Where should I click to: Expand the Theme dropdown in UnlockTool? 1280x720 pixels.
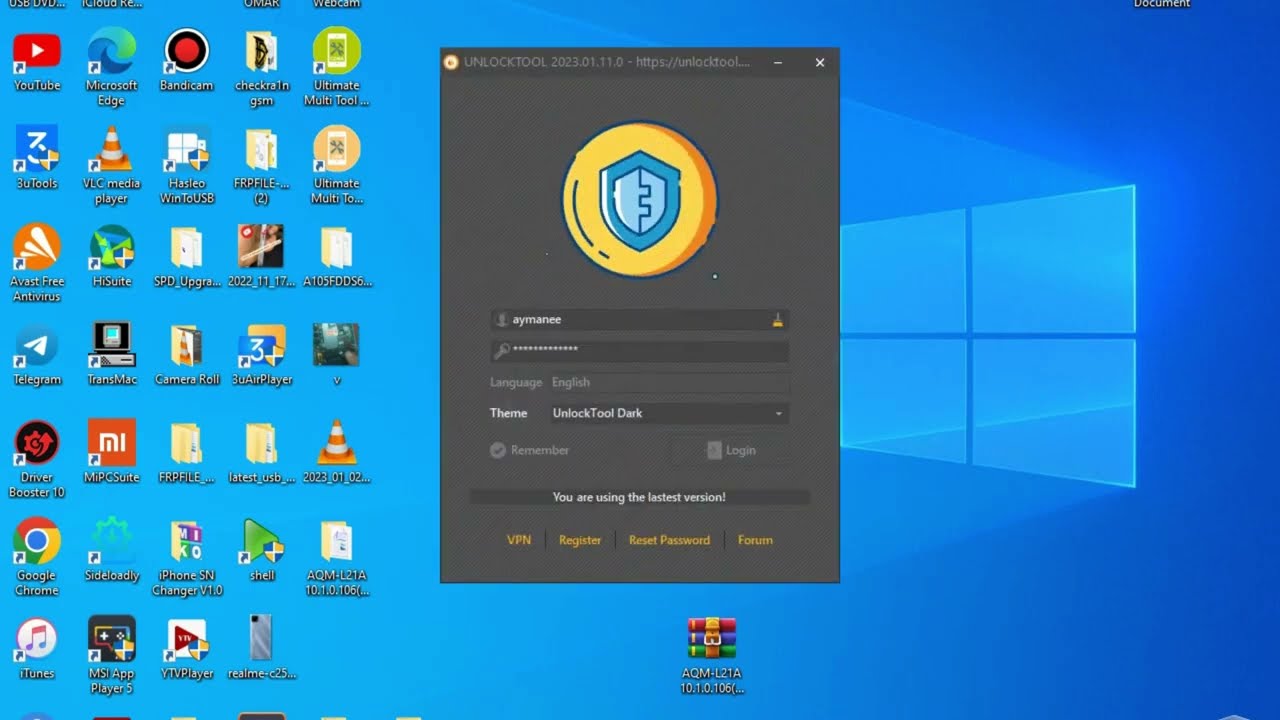coord(668,413)
